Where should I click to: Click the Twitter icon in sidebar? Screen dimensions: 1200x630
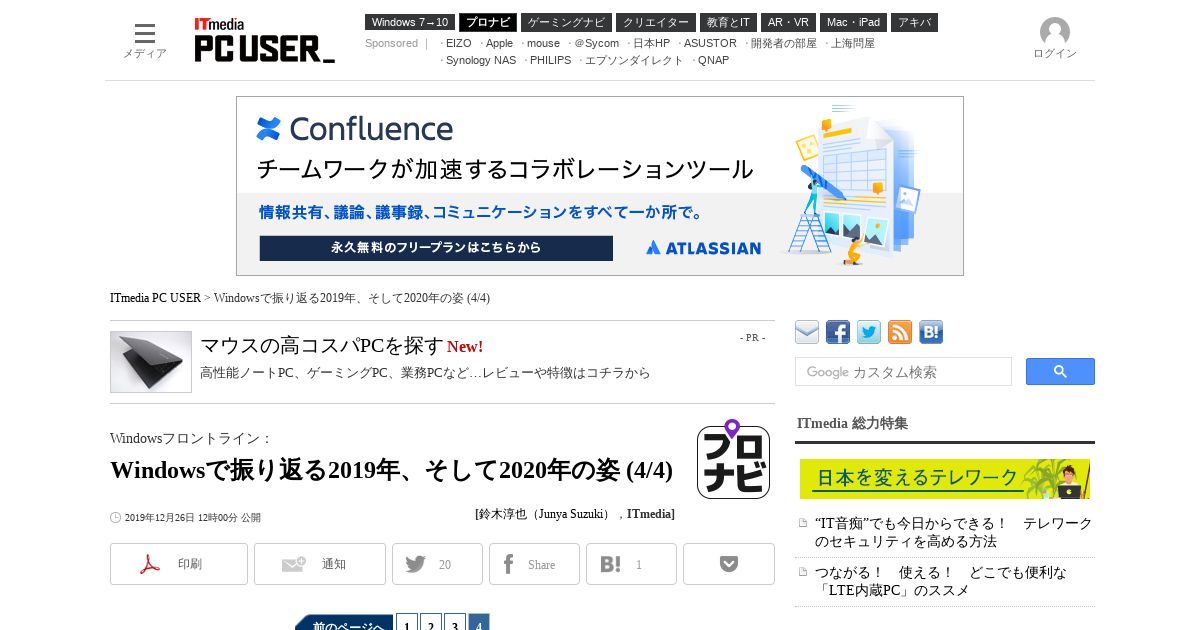click(869, 332)
